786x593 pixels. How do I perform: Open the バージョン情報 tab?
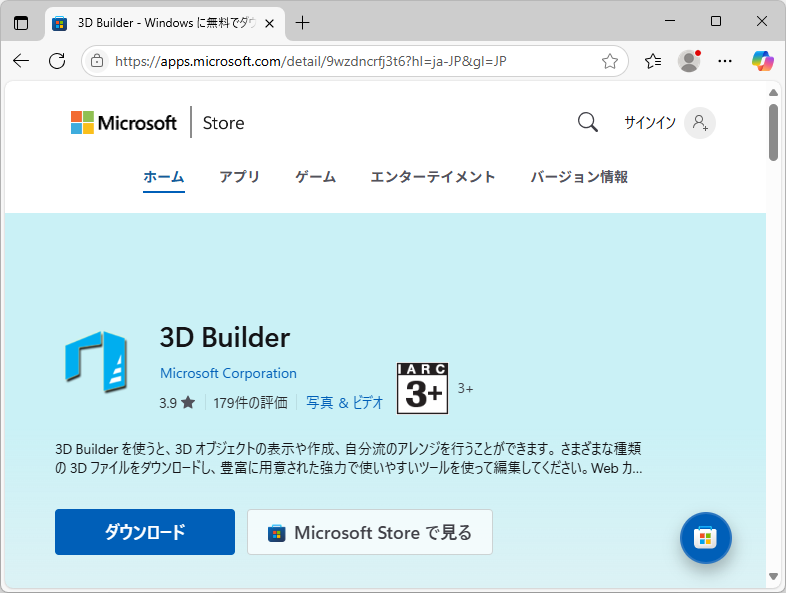(x=579, y=177)
